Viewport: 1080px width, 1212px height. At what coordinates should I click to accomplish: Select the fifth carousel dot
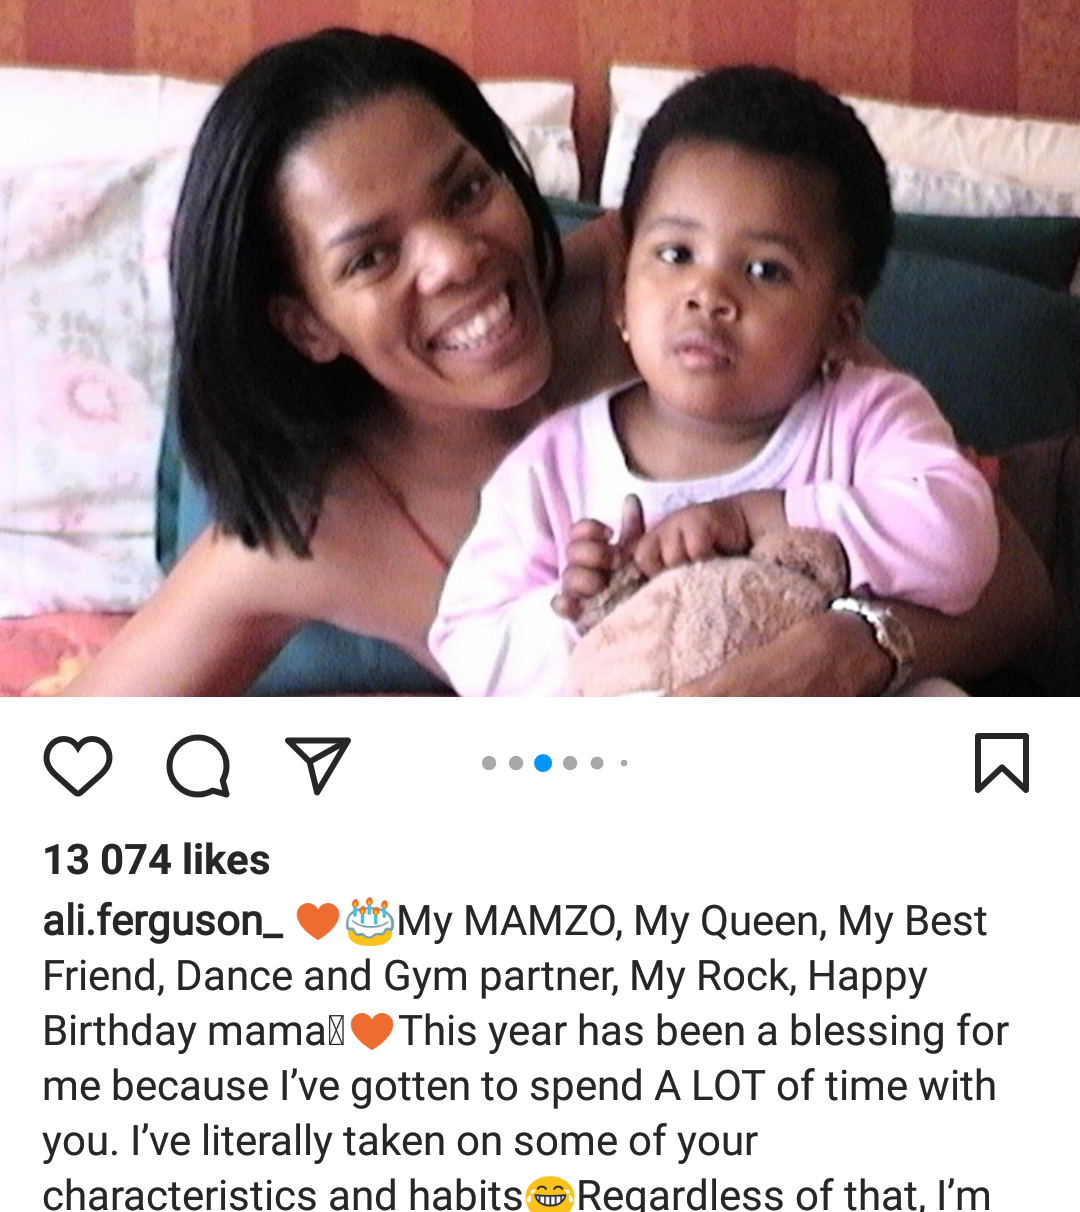[x=597, y=763]
